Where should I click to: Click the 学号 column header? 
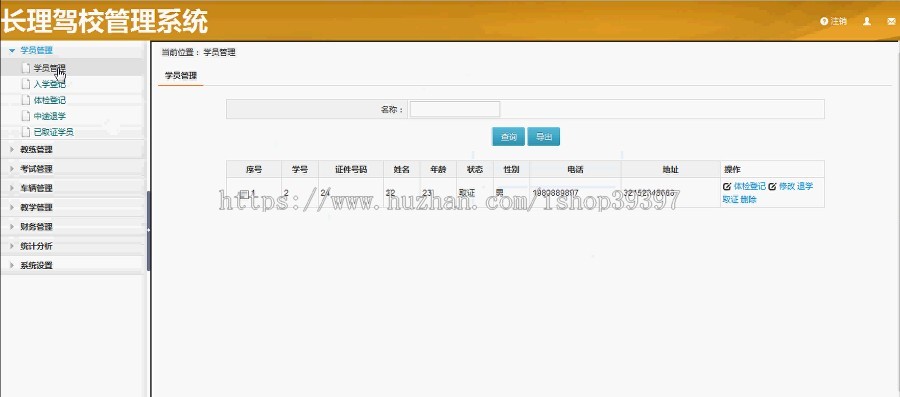pos(300,169)
